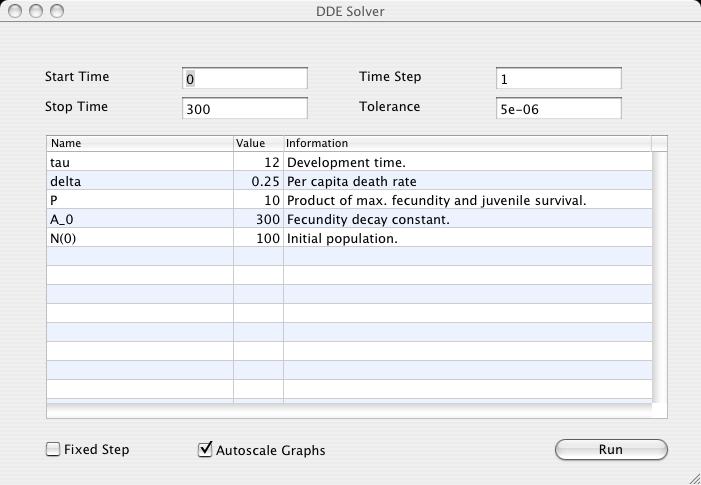
Task: Minimize the DDE Solver window
Action: (x=35, y=11)
